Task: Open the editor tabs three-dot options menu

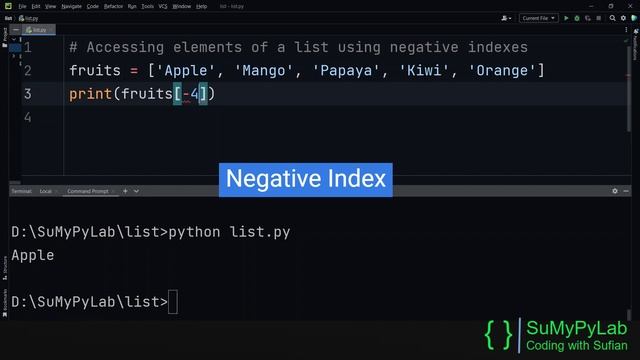Action: coord(626,30)
